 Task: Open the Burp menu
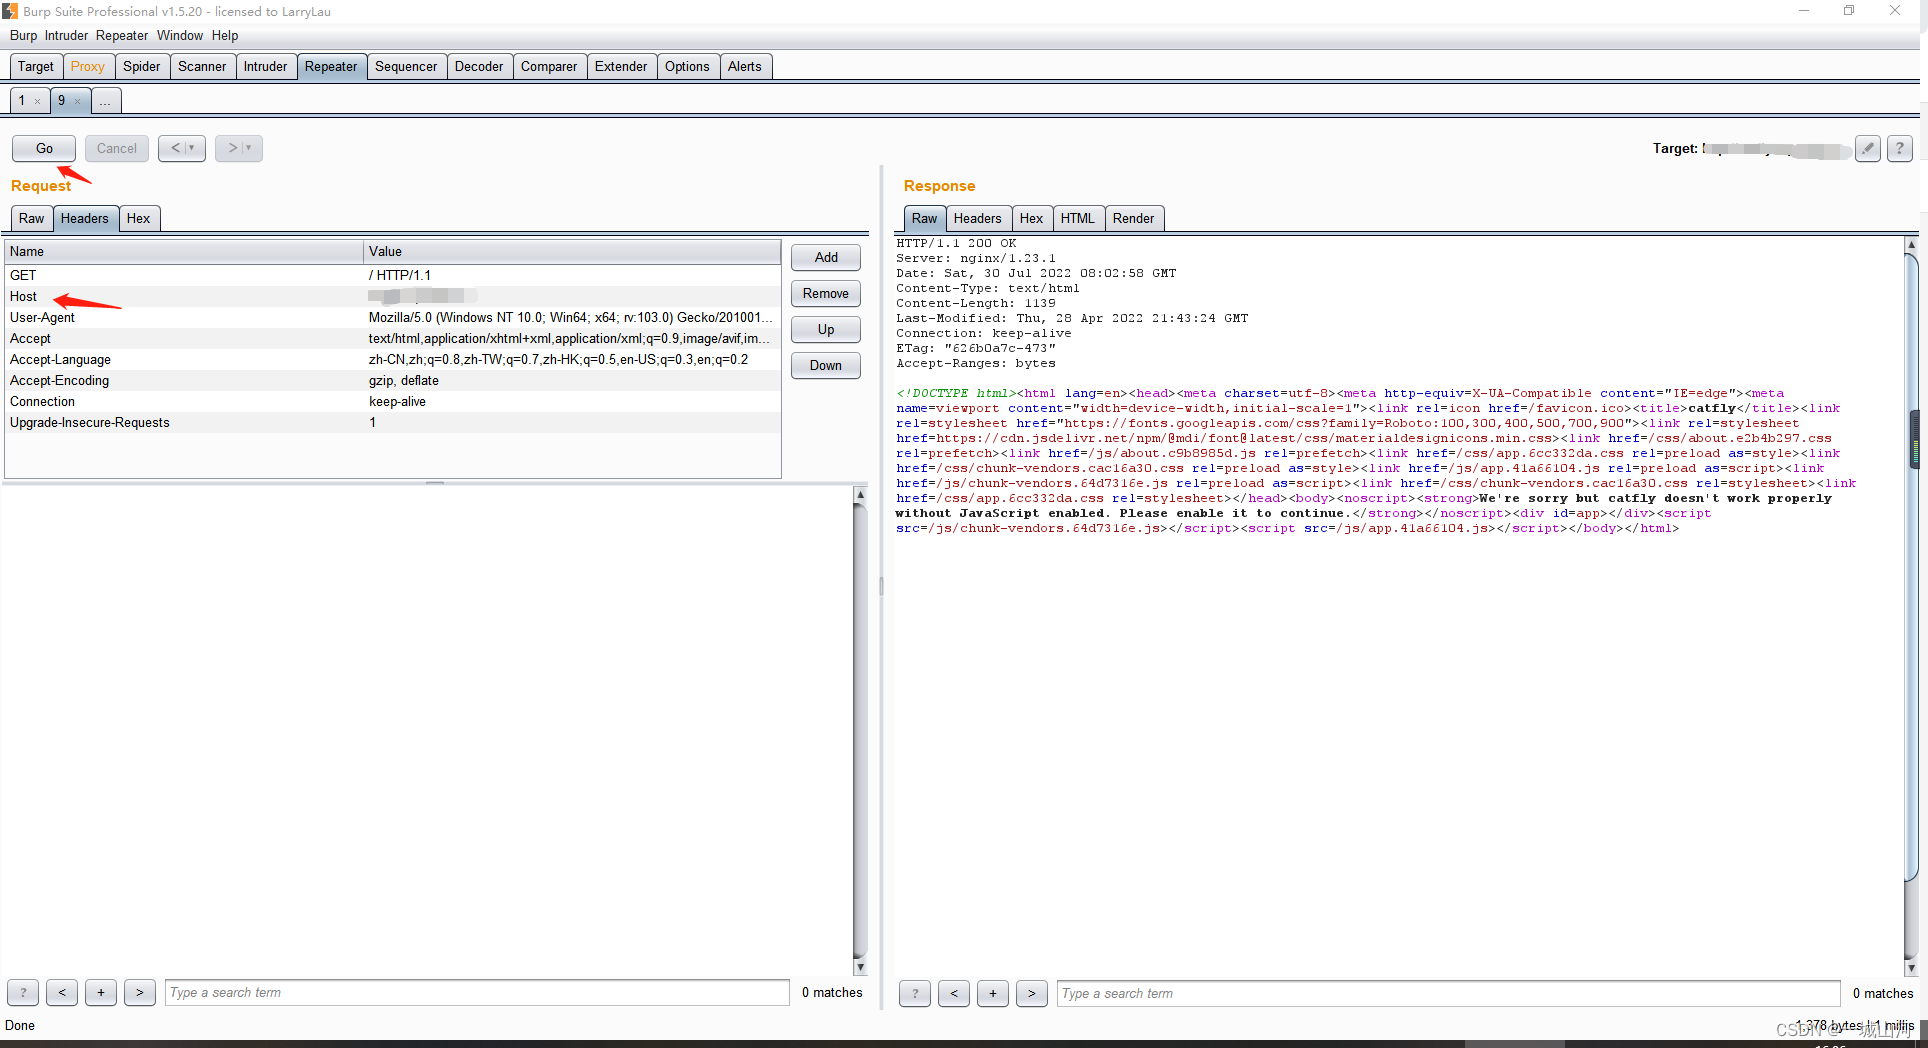(x=23, y=35)
